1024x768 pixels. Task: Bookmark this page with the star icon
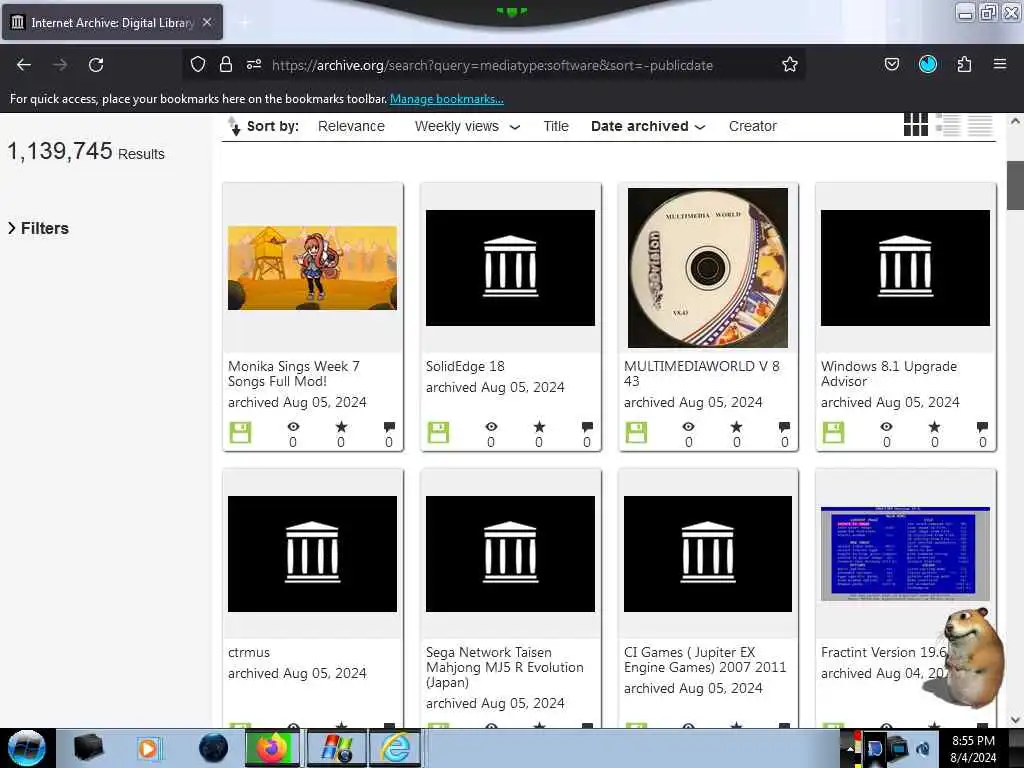[790, 64]
